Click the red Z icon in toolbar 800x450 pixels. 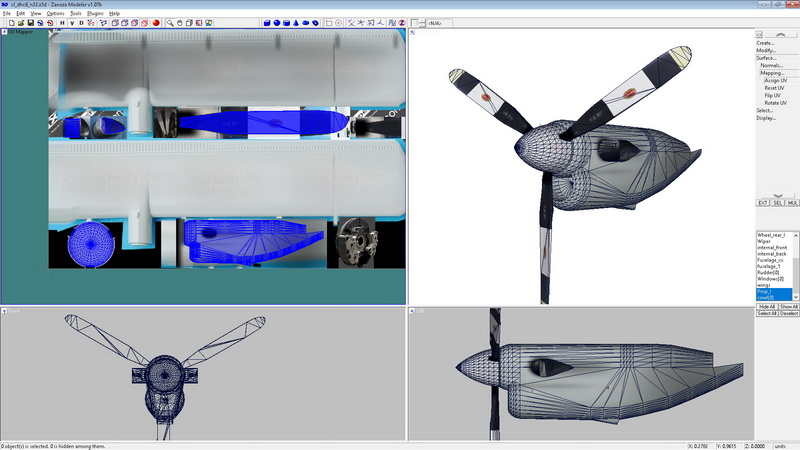401,22
